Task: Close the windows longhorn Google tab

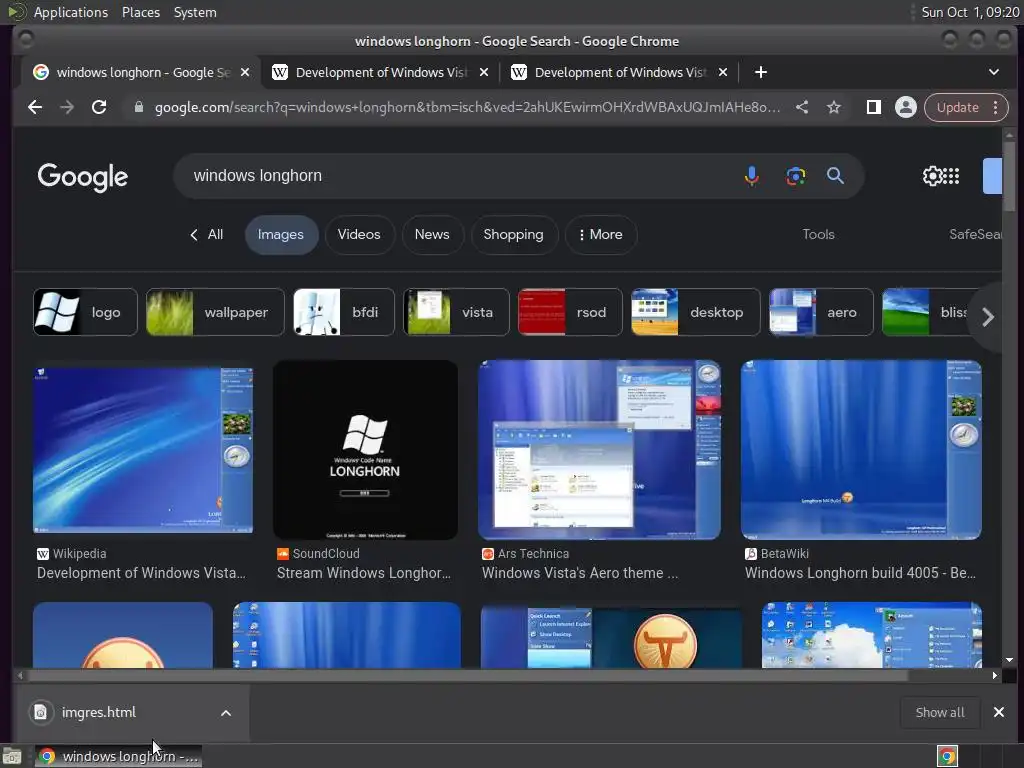Action: click(245, 72)
